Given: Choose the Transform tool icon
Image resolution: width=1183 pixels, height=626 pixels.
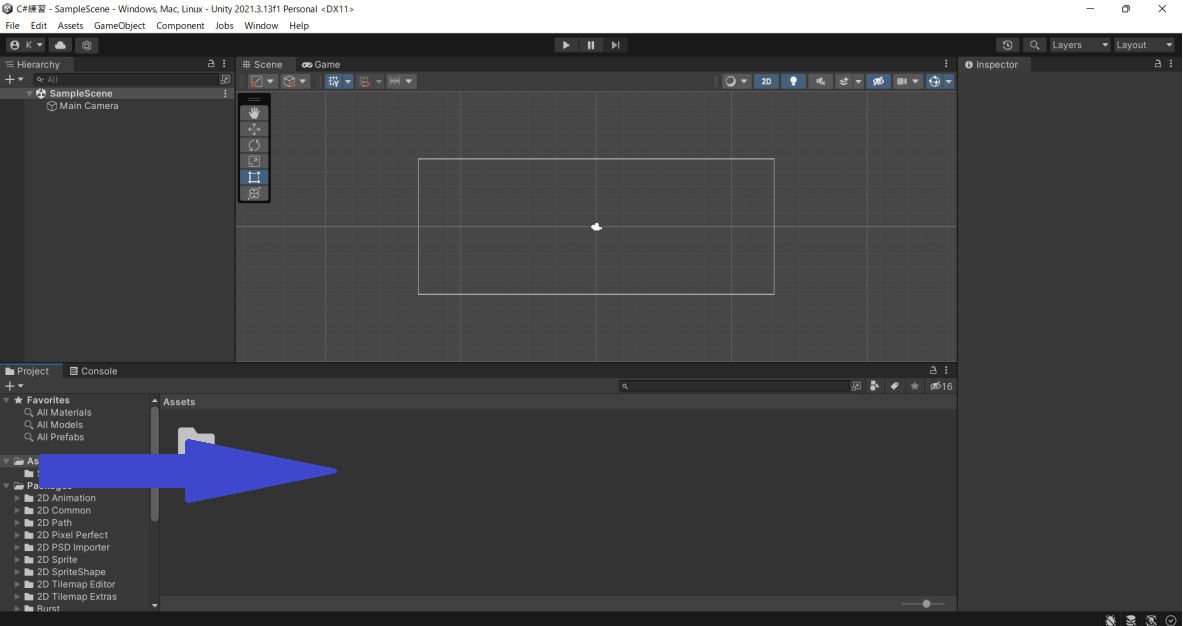Looking at the screenshot, I should (x=254, y=193).
